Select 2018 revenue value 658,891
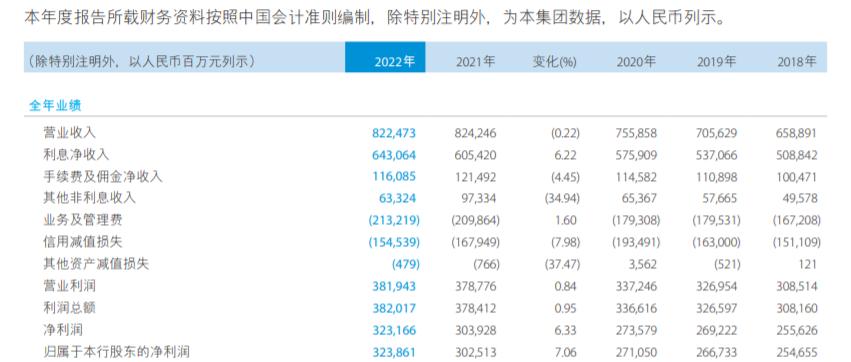 click(x=796, y=133)
